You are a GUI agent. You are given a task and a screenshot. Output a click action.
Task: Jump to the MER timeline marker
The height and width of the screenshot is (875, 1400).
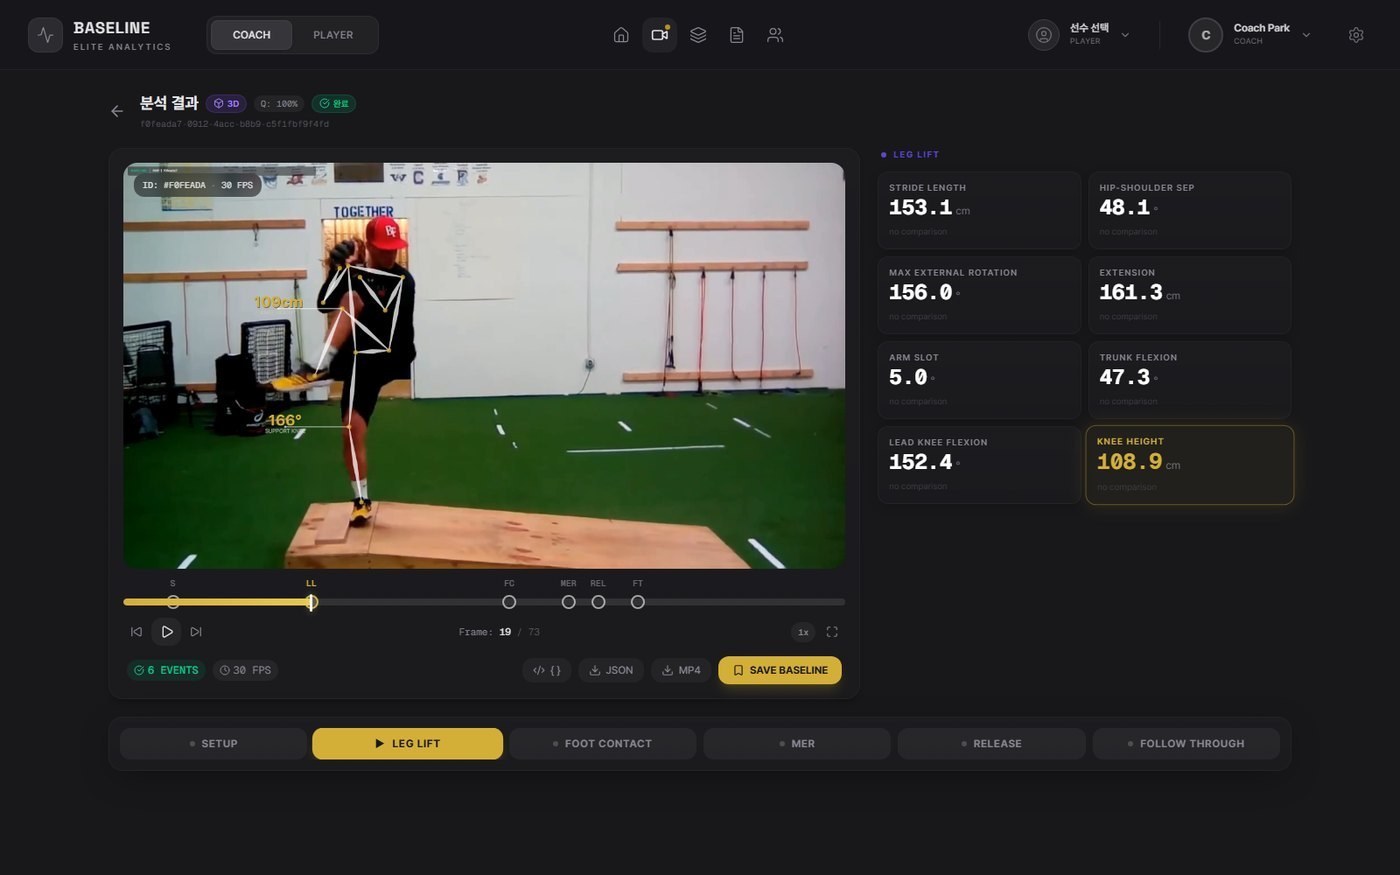pos(568,602)
